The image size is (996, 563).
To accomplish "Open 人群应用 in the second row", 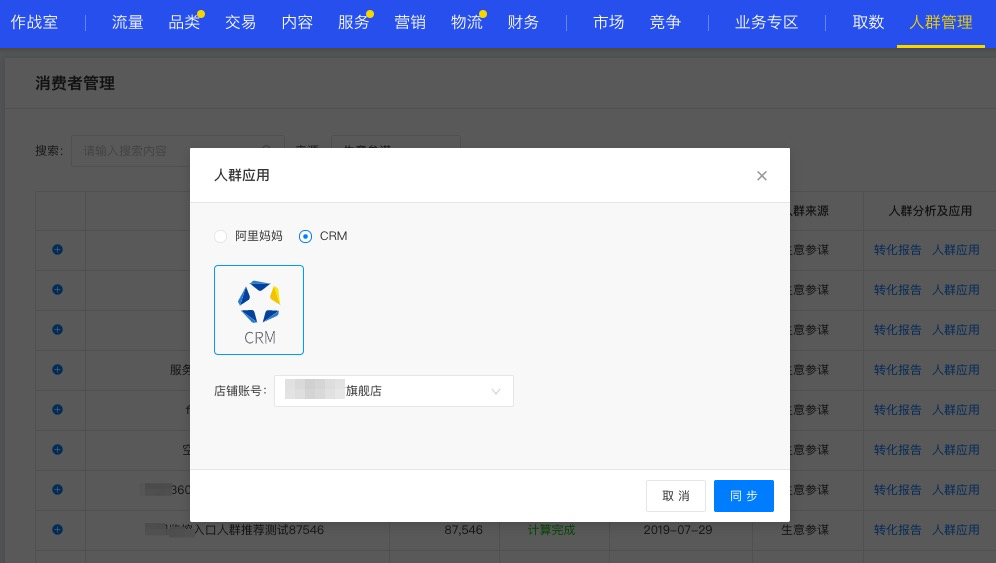I will point(956,290).
